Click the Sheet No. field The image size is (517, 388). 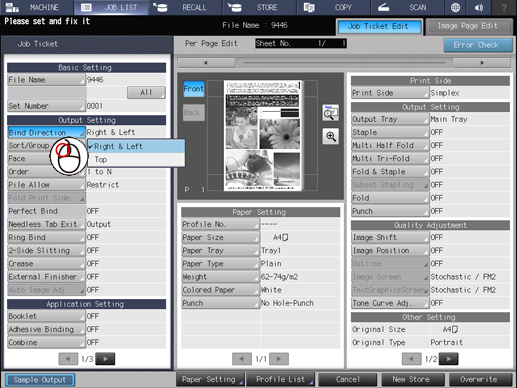(301, 43)
